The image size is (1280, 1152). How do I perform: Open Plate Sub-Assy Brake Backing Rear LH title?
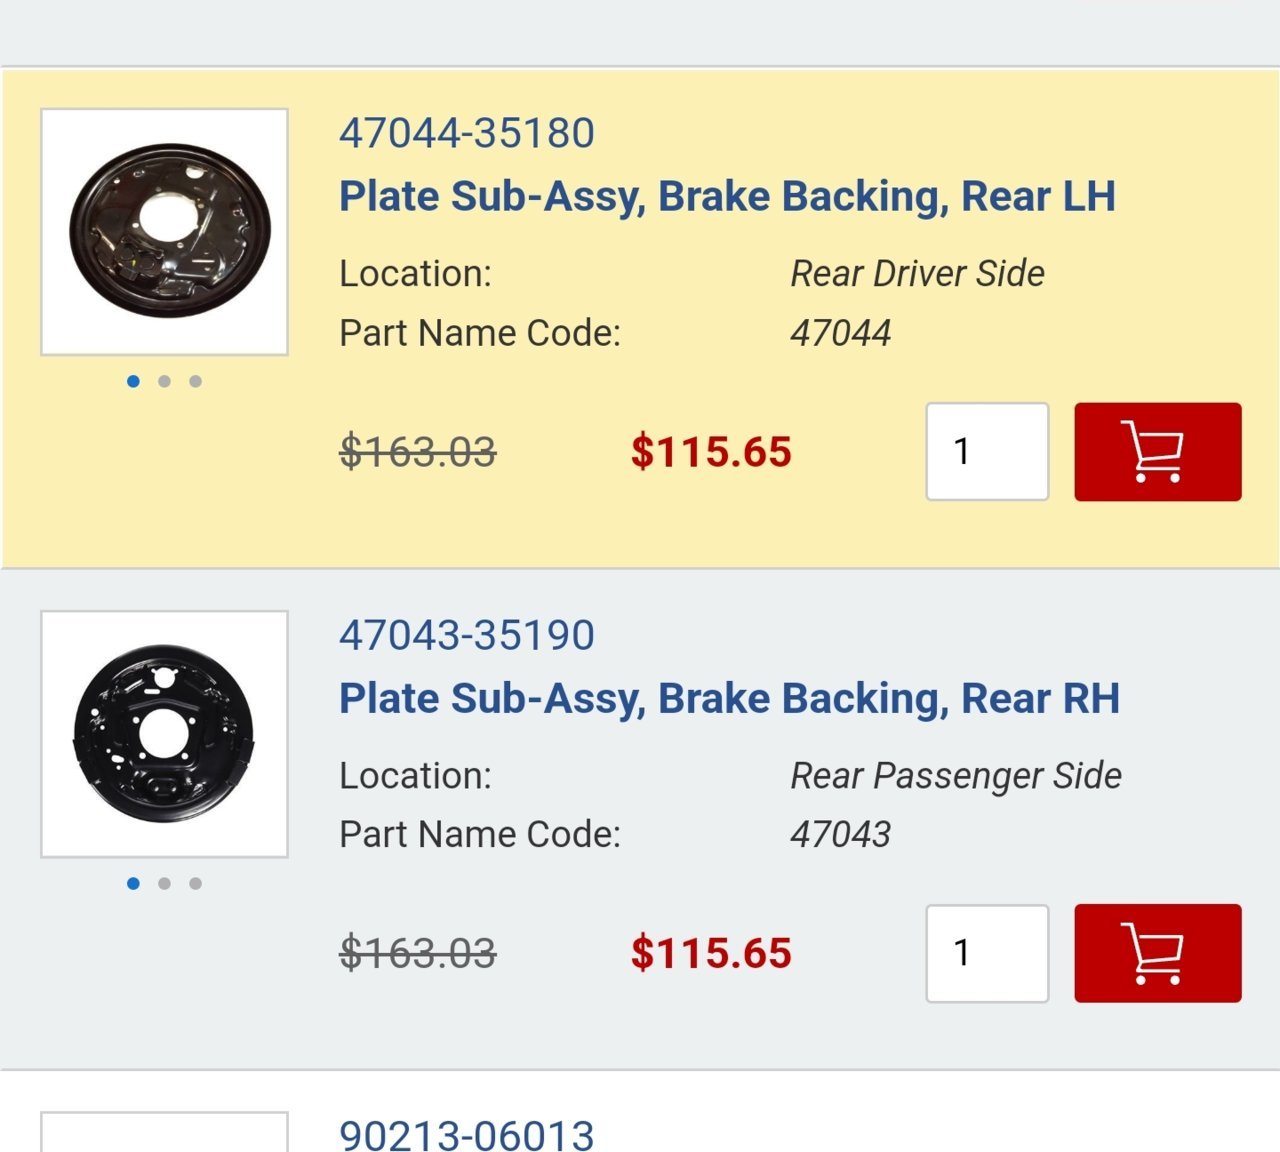coord(727,197)
